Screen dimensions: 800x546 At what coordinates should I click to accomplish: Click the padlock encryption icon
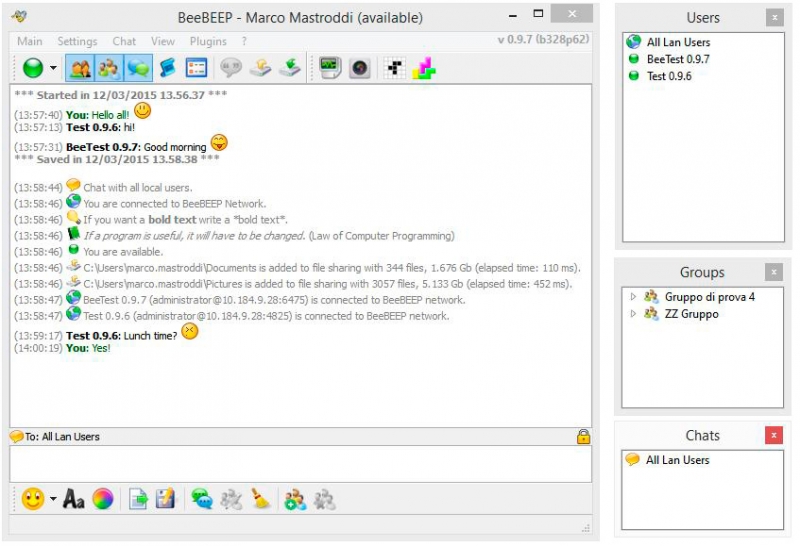point(583,436)
